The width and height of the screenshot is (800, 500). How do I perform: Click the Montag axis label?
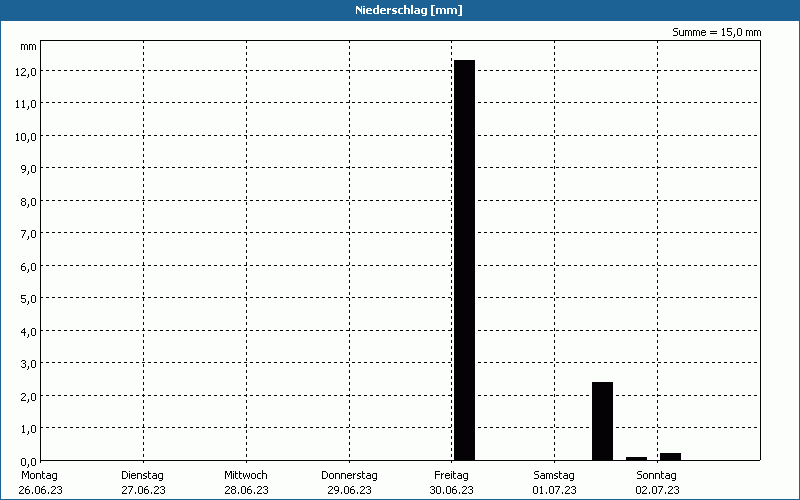39,475
